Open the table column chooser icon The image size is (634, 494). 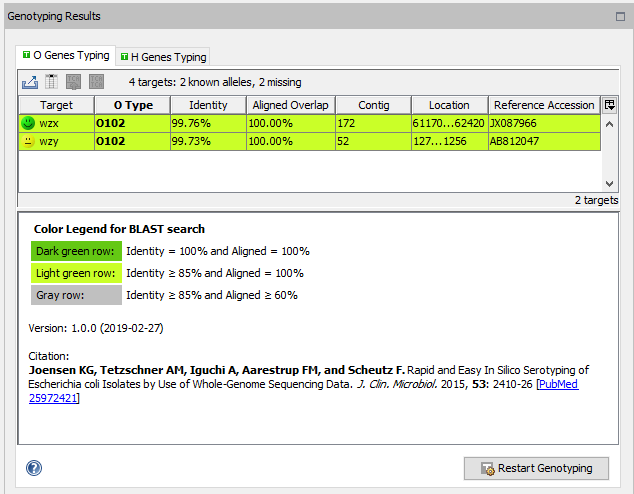pos(610,105)
